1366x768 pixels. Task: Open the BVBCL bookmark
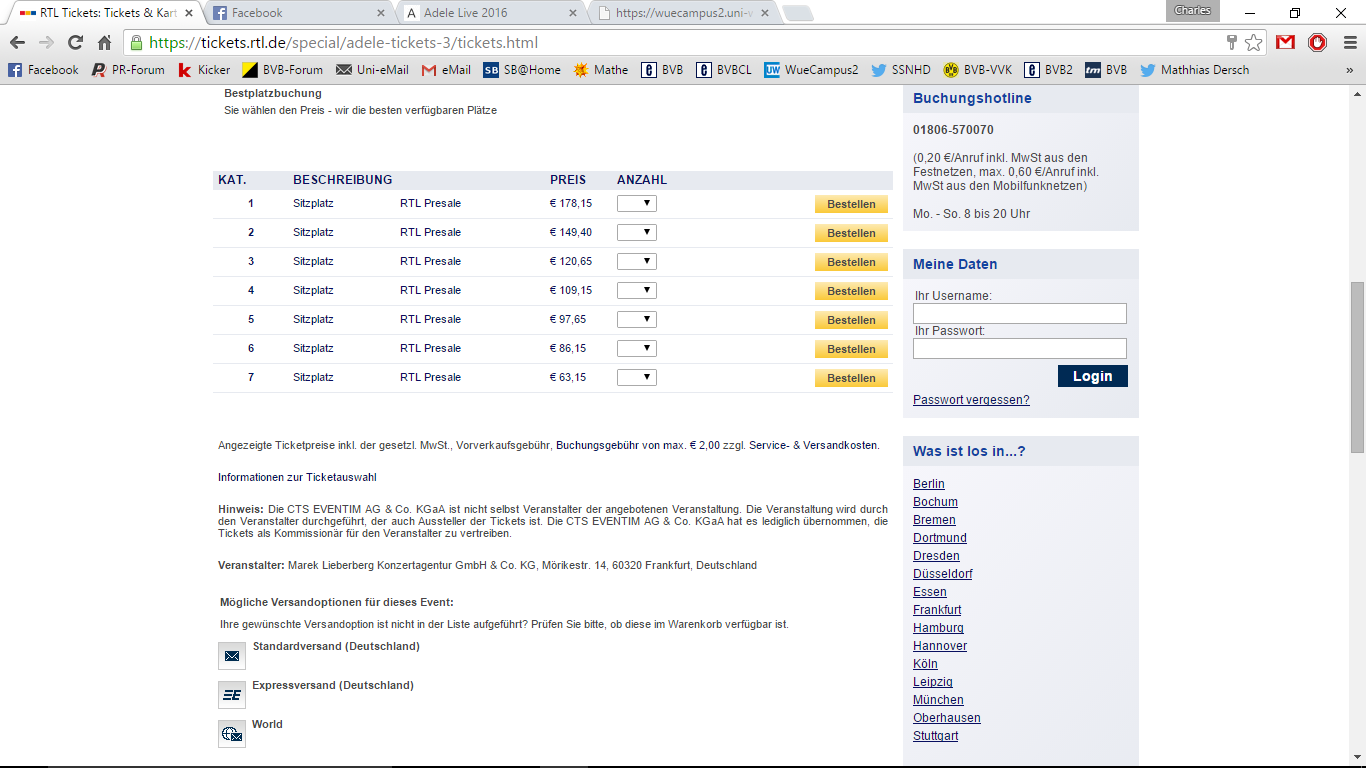(724, 70)
